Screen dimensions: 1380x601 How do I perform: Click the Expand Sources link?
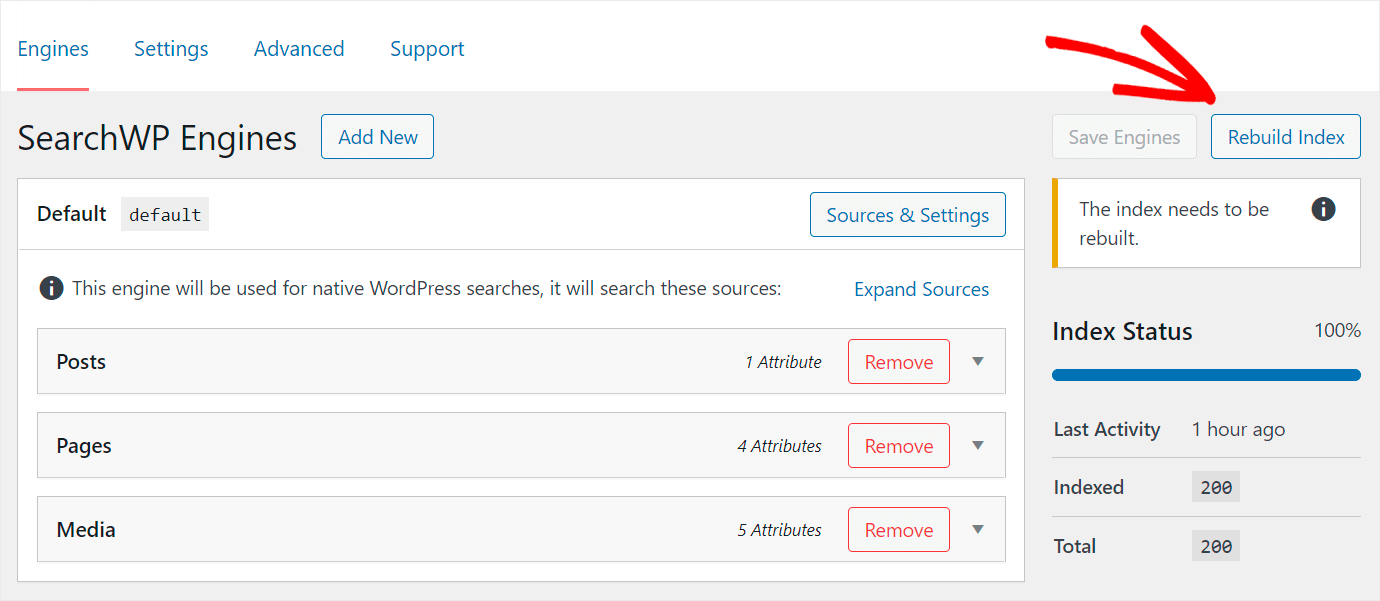click(921, 289)
